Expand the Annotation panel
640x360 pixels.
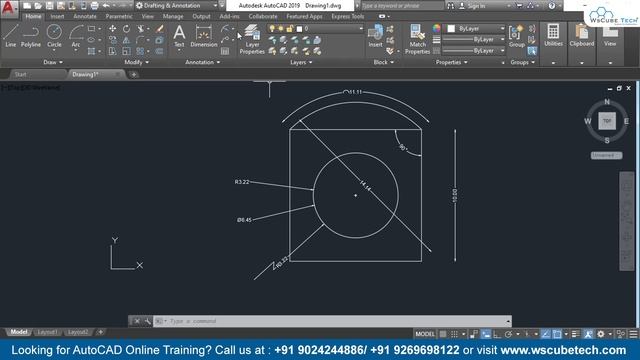point(203,62)
